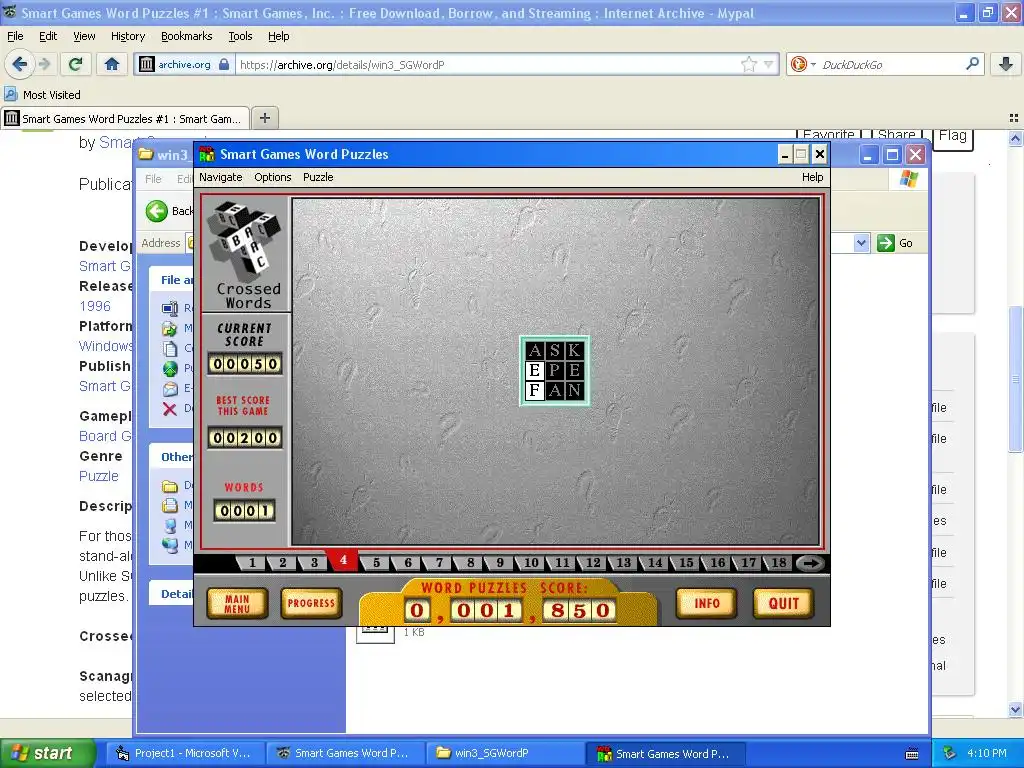Click the Smart Games title bar icon
1024x768 pixels.
coord(207,154)
